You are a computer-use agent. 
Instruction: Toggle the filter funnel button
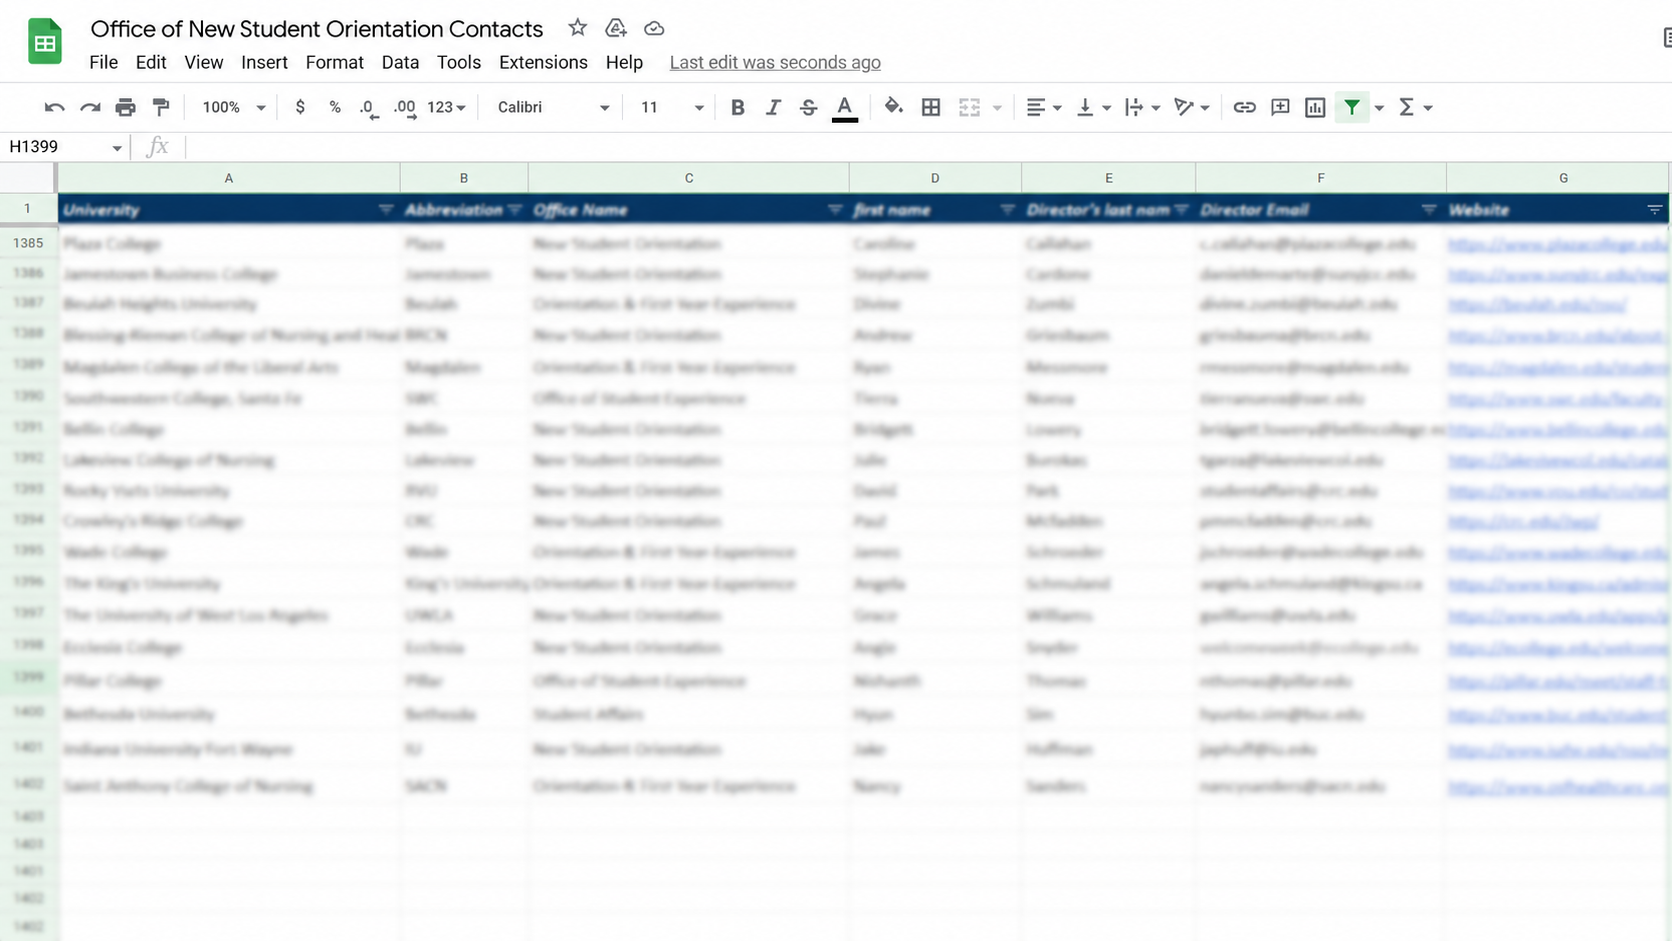coord(1352,107)
